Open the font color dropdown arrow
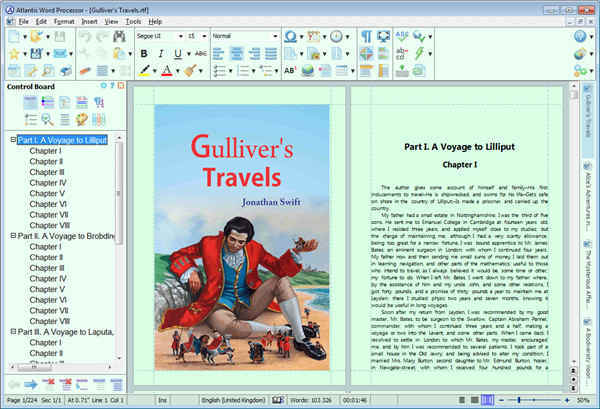 point(178,71)
